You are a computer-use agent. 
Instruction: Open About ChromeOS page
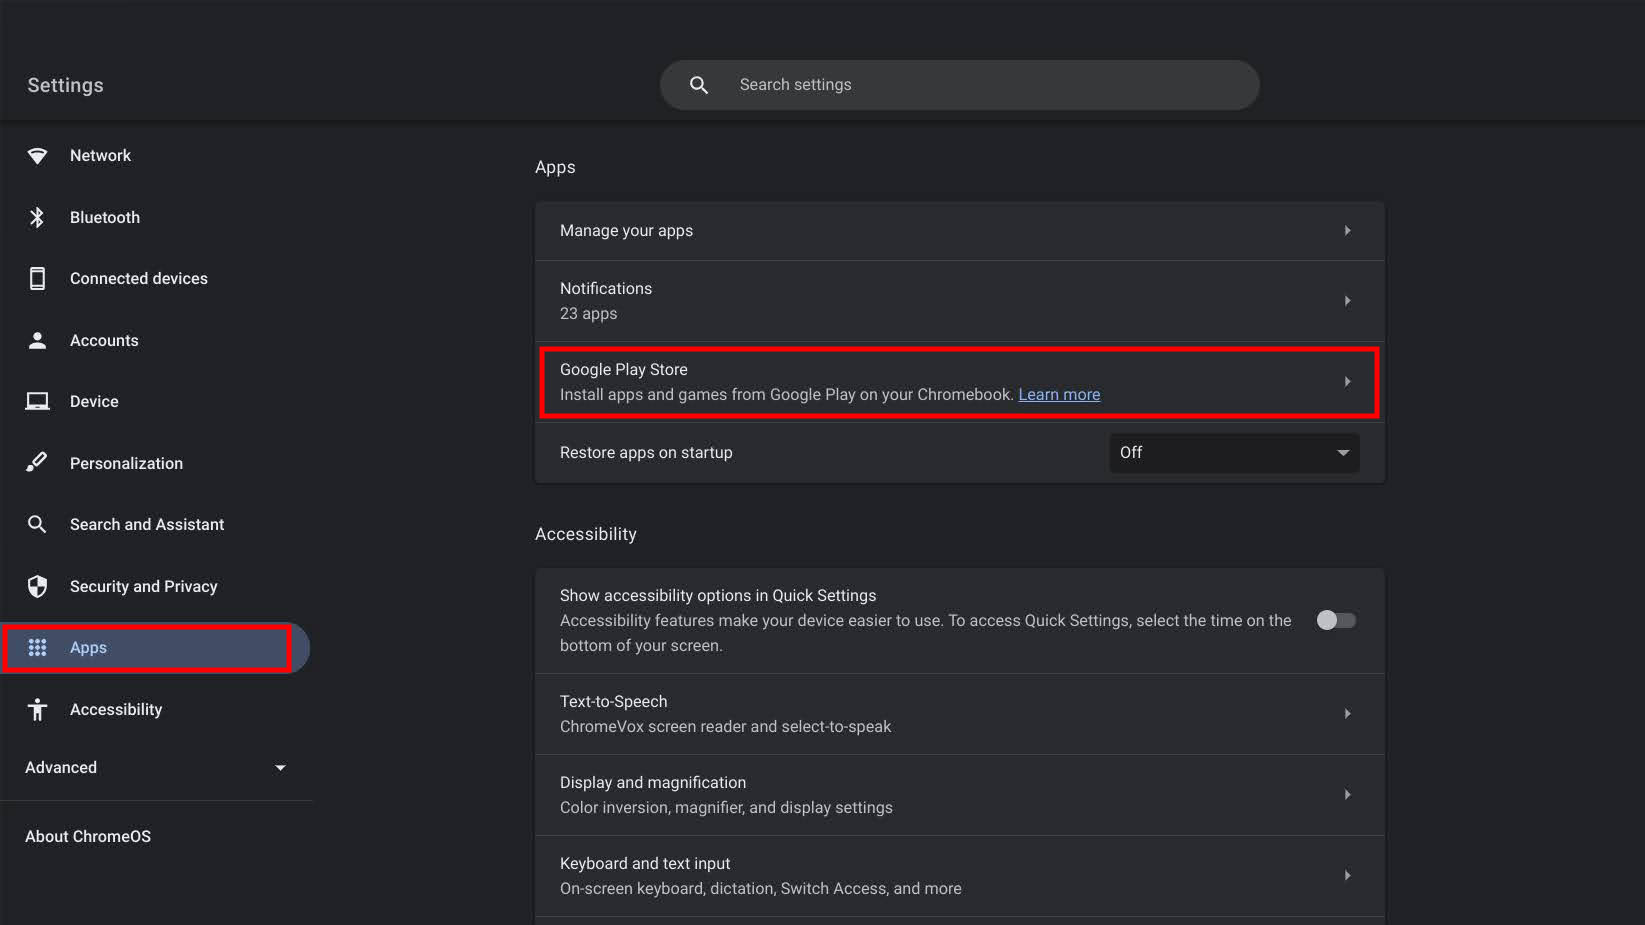point(88,836)
